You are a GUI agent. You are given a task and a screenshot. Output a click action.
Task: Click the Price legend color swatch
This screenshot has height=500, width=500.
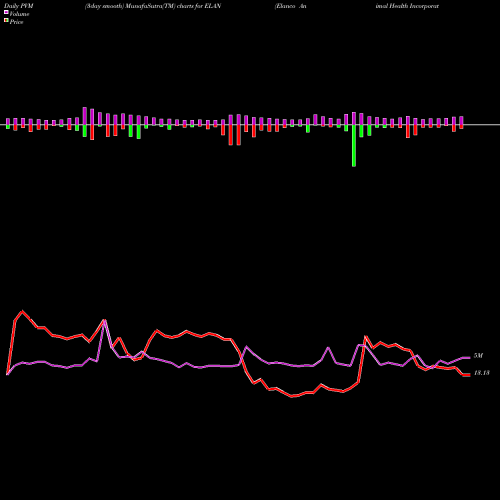(6, 21)
